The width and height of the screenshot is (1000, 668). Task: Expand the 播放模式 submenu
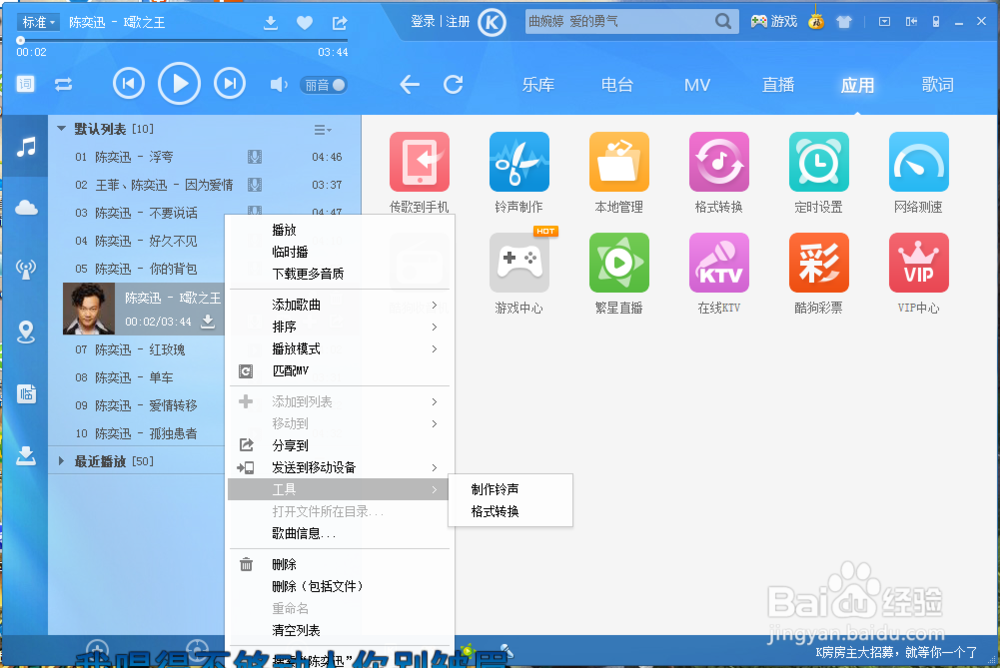tap(339, 349)
